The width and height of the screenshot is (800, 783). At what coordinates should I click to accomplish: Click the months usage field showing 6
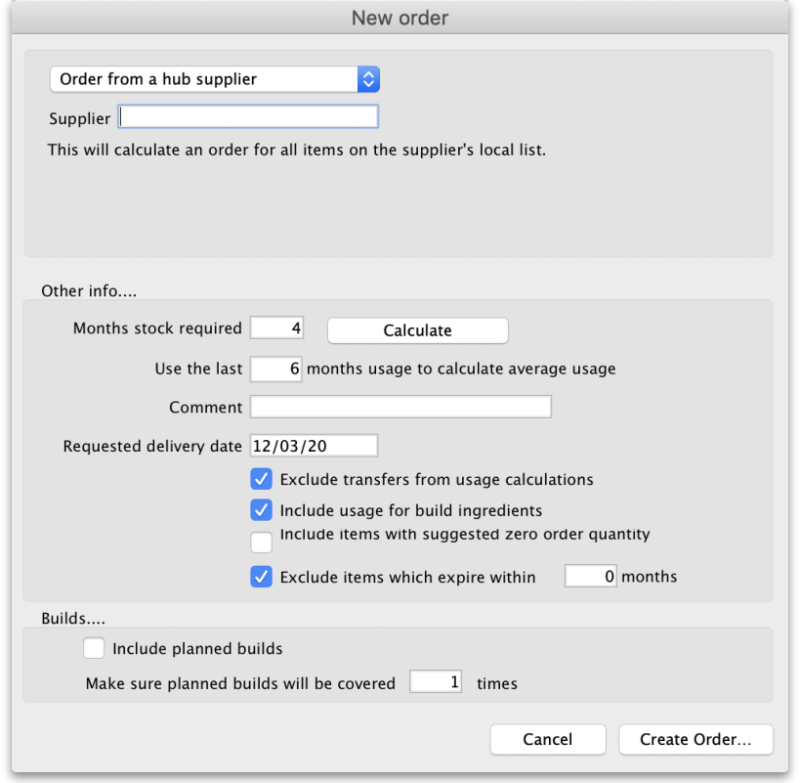pos(276,369)
